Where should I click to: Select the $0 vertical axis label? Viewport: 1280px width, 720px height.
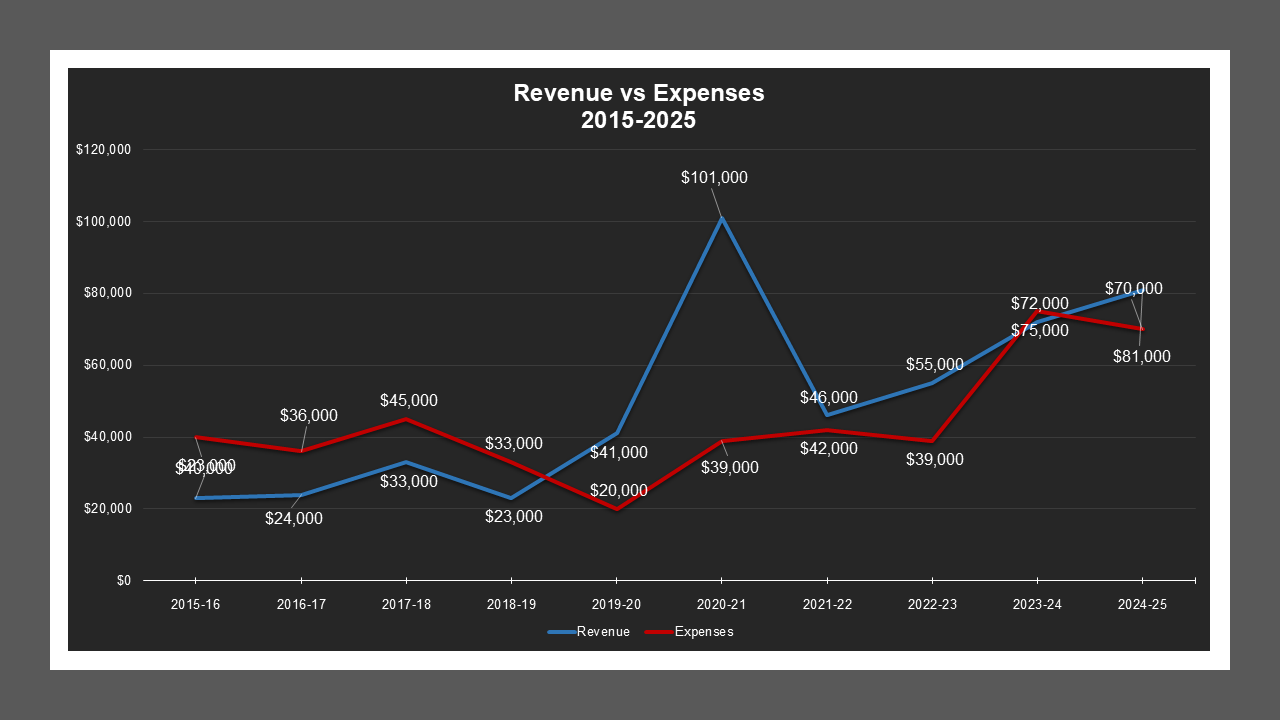(123, 581)
